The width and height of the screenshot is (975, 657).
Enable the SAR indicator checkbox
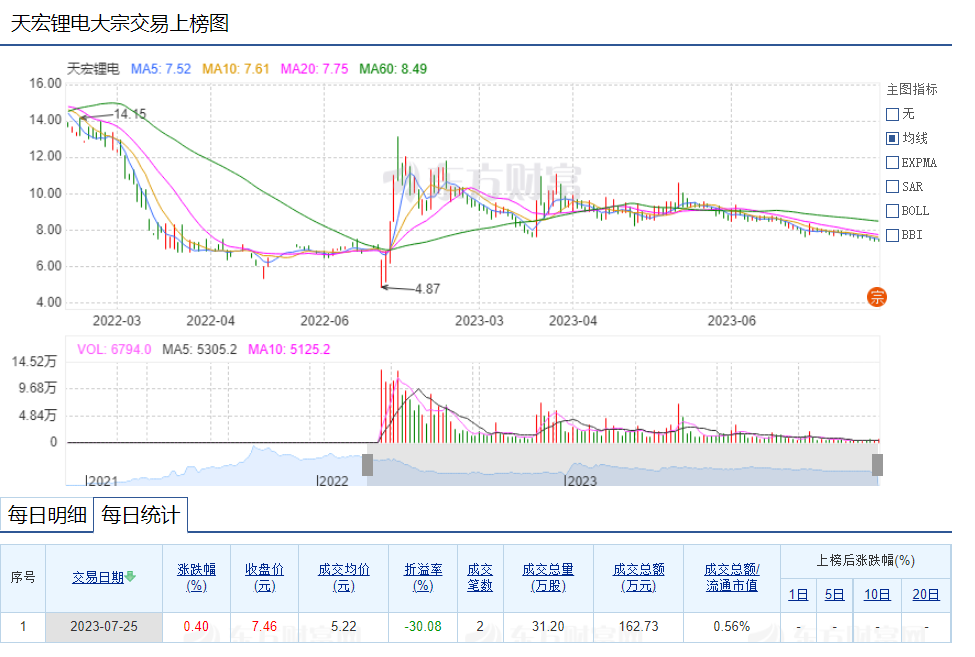point(892,186)
